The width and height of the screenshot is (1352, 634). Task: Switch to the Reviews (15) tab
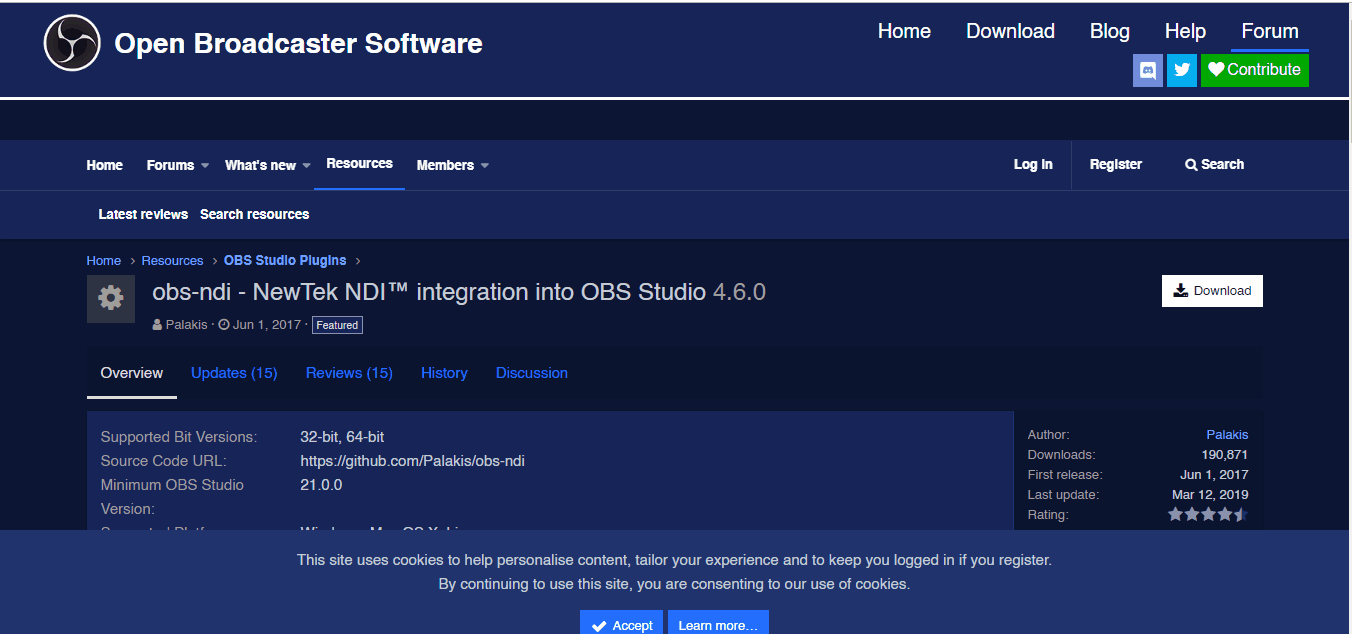pos(349,373)
